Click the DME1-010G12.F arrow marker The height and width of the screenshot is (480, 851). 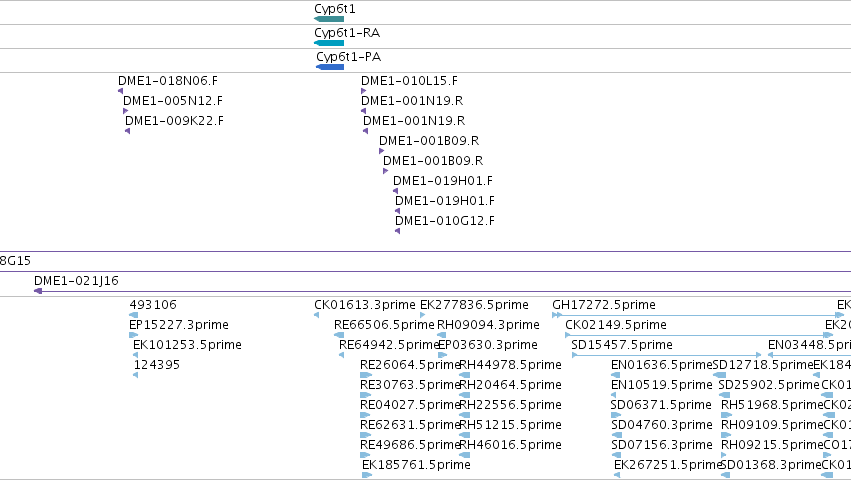click(x=398, y=231)
